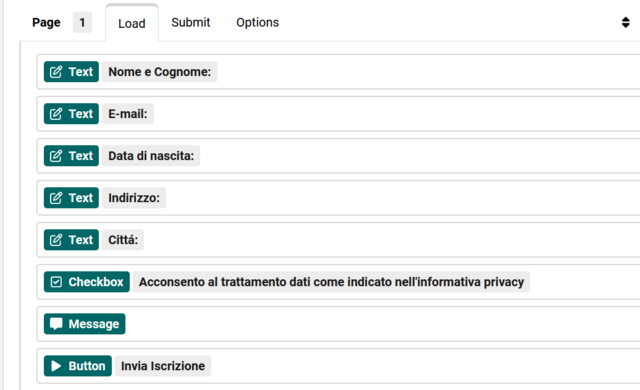Select page number 1 badge
640x390 pixels.
[x=82, y=22]
